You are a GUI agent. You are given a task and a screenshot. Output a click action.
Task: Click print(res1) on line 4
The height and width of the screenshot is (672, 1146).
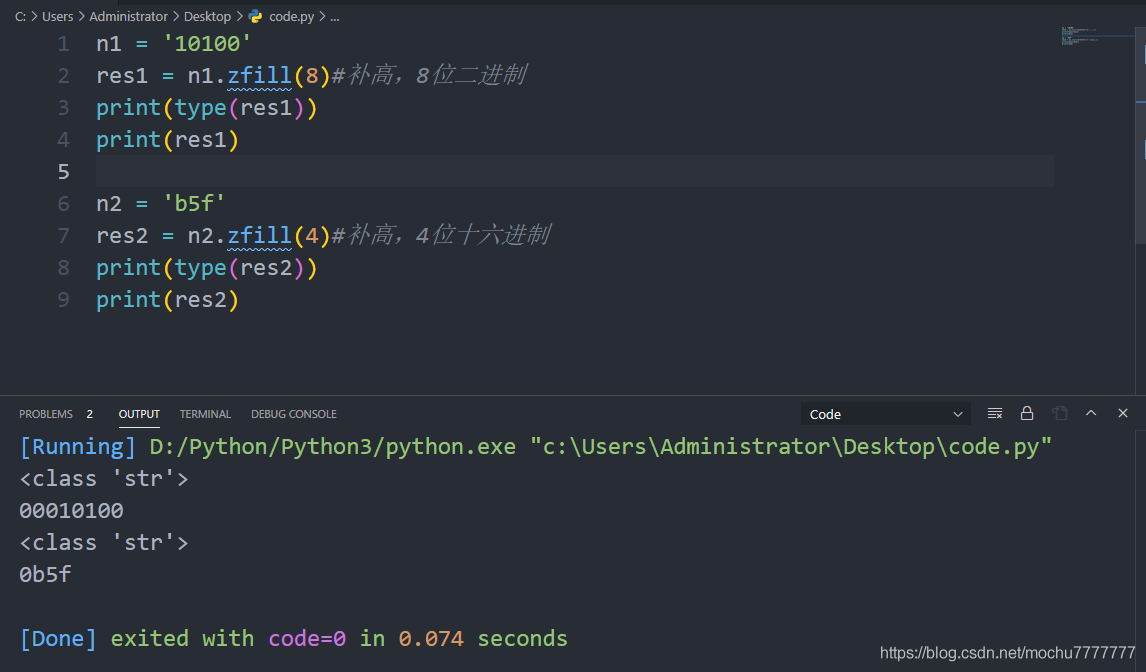pos(167,140)
